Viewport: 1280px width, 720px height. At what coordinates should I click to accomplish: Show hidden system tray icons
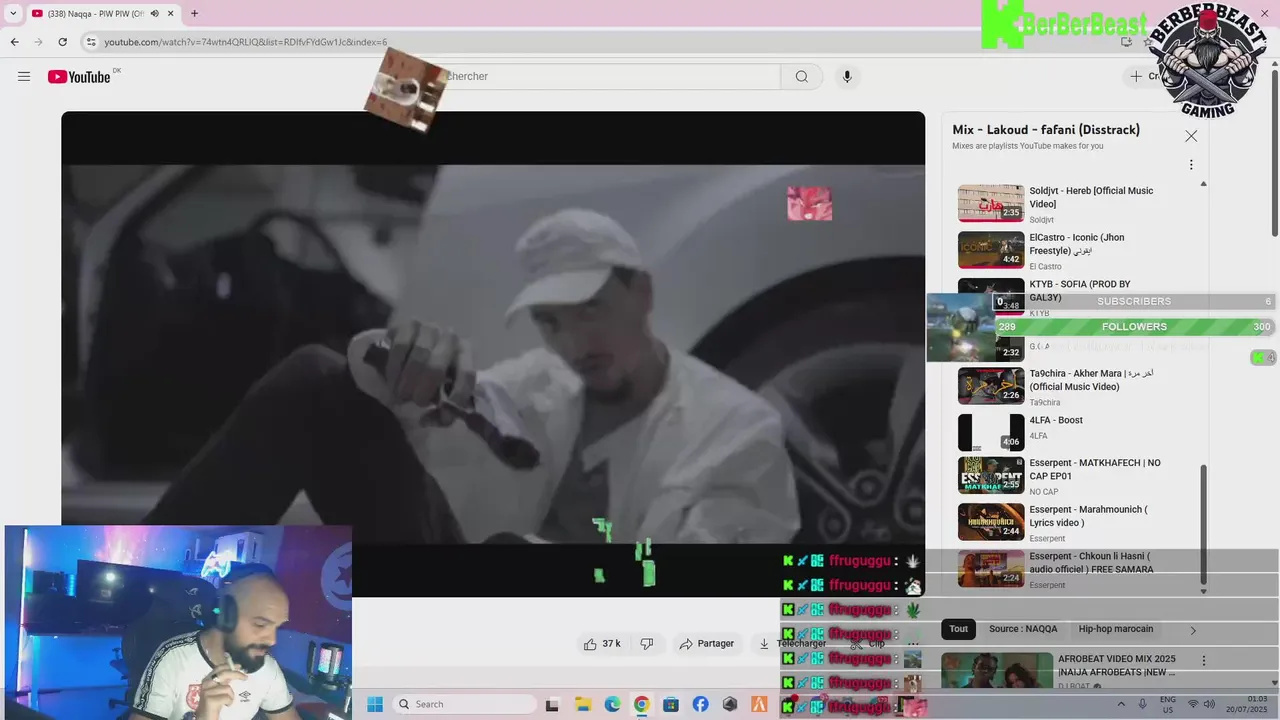(x=1119, y=704)
